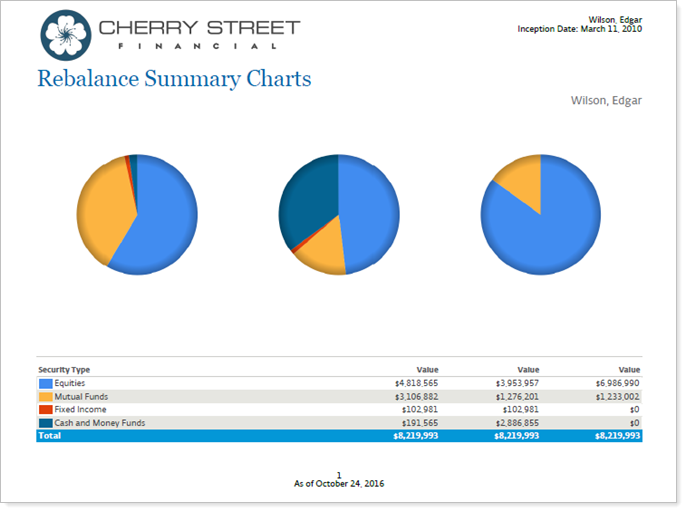Click the Mutual Funds orange legend swatch
686x512 pixels.
pyautogui.click(x=45, y=396)
